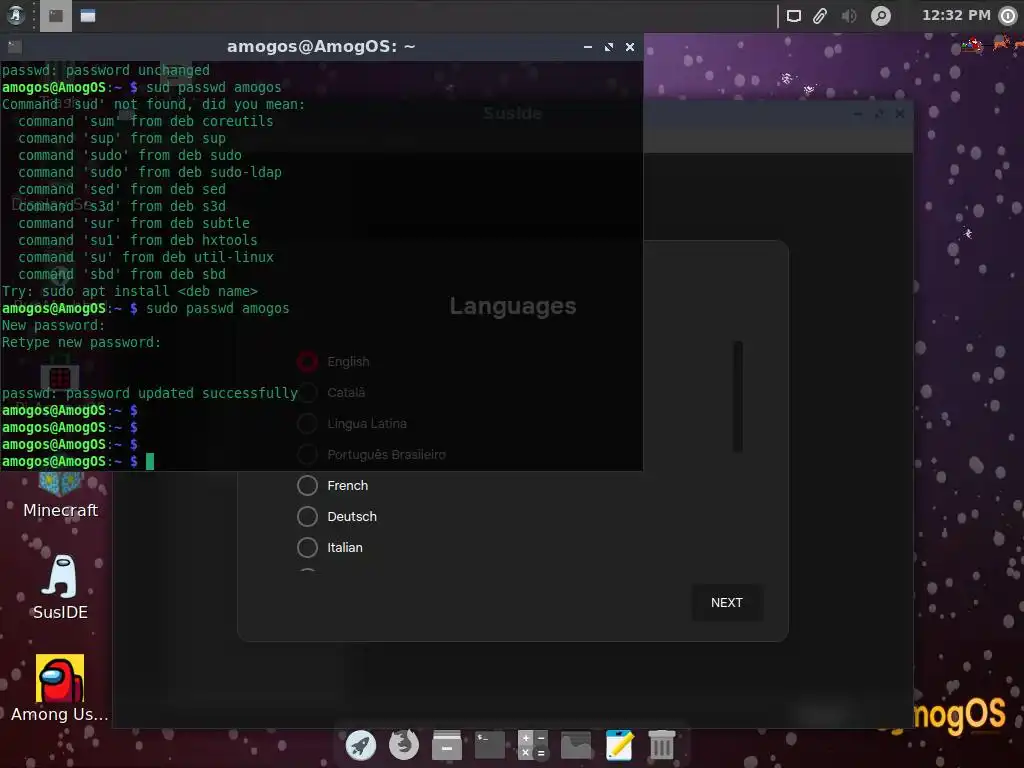1024x768 pixels.
Task: Select the SusIDE desktop icon
Action: pyautogui.click(x=60, y=587)
